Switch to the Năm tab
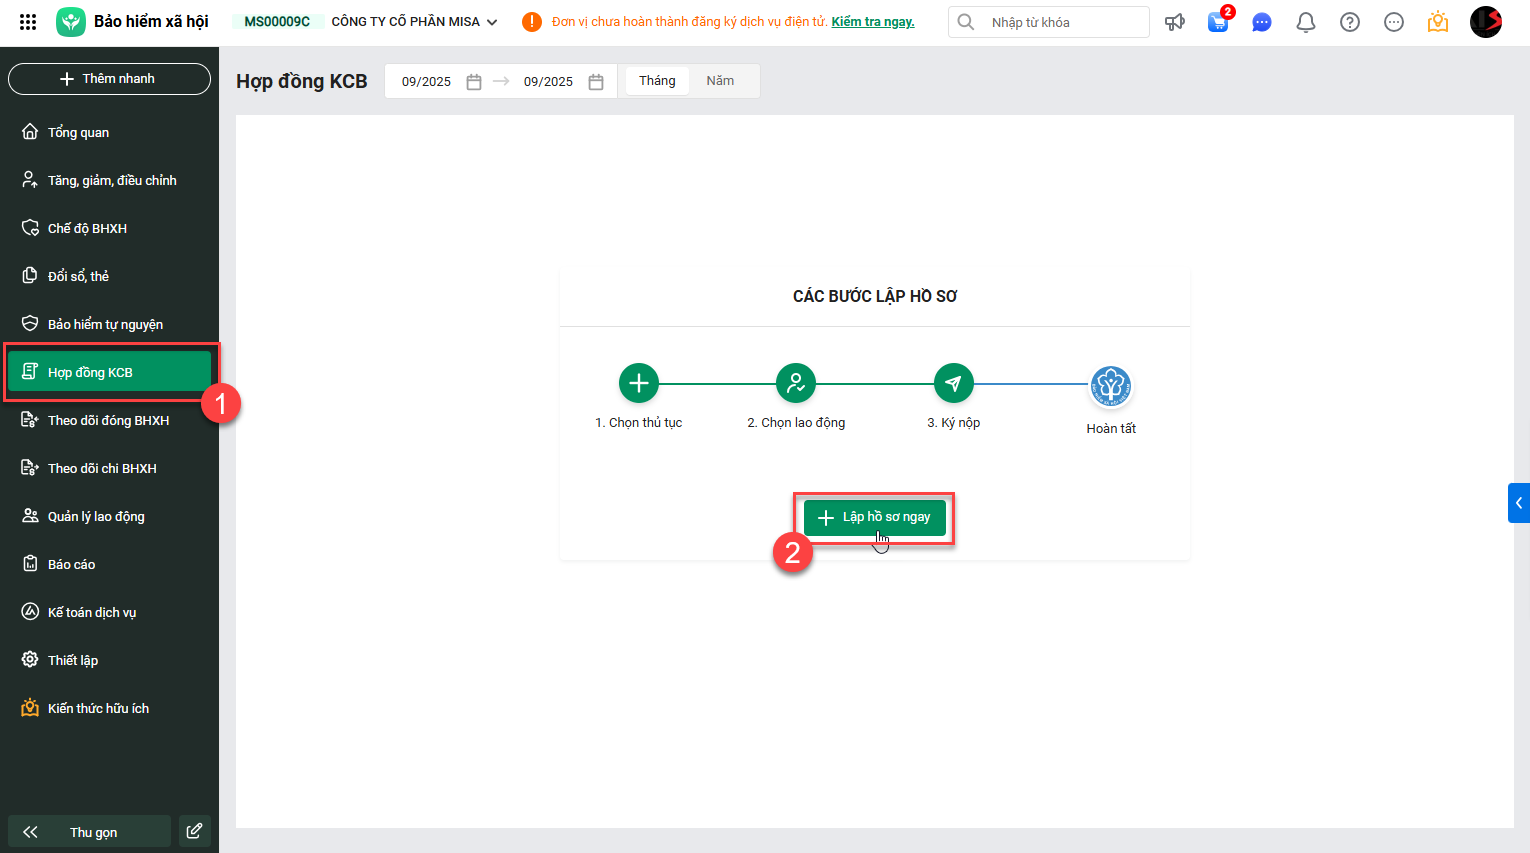Image resolution: width=1530 pixels, height=853 pixels. tap(720, 81)
